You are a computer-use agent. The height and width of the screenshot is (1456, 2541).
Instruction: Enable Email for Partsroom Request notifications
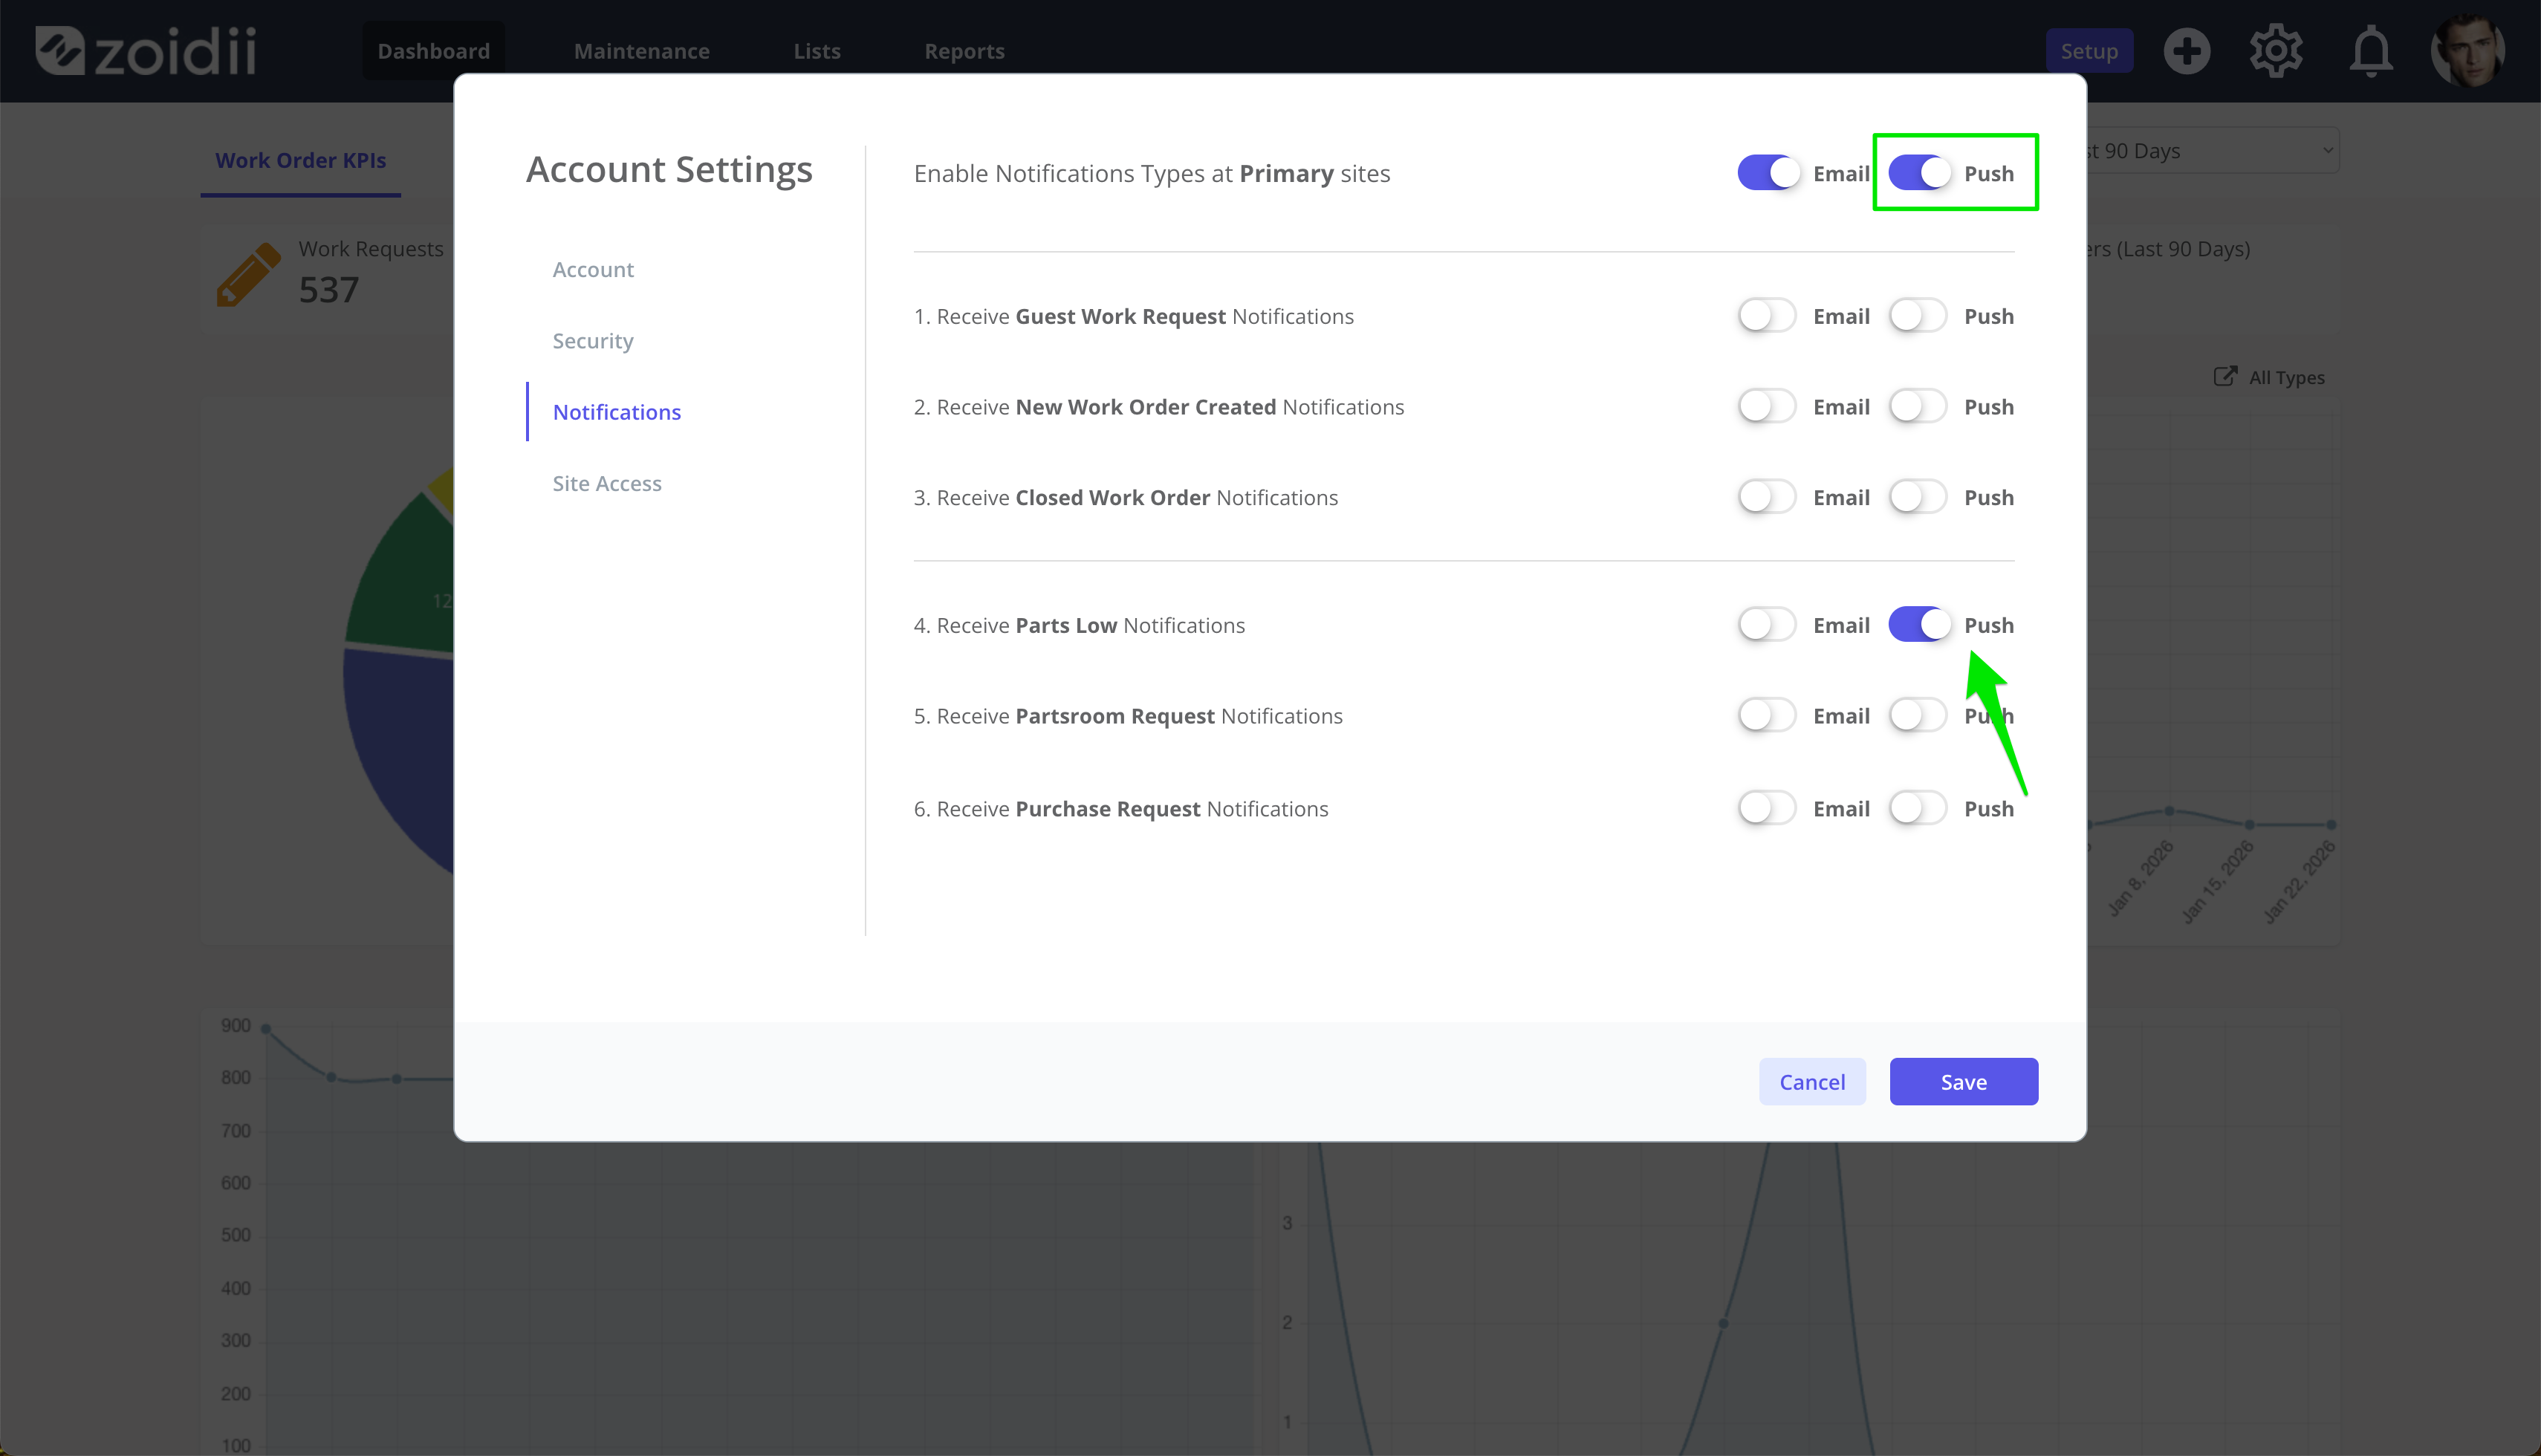click(1767, 716)
